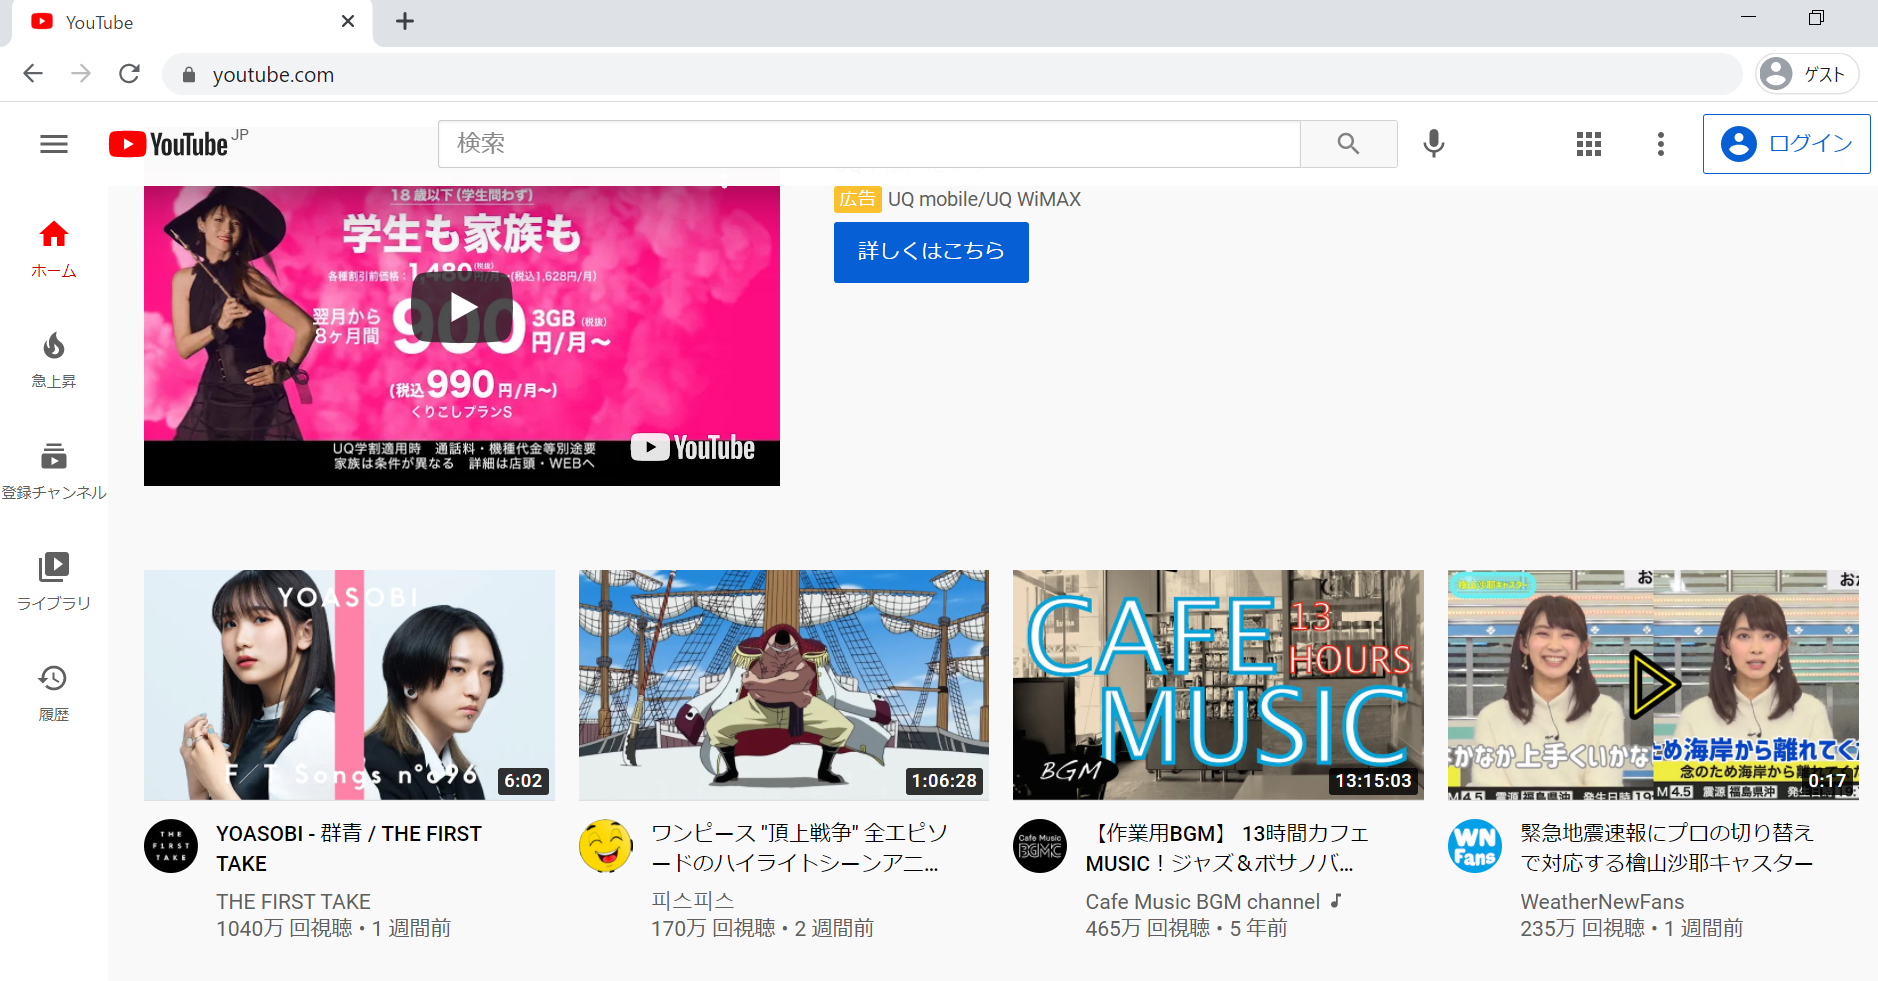
Task: View watch history via 履歴 icon
Action: (x=53, y=690)
